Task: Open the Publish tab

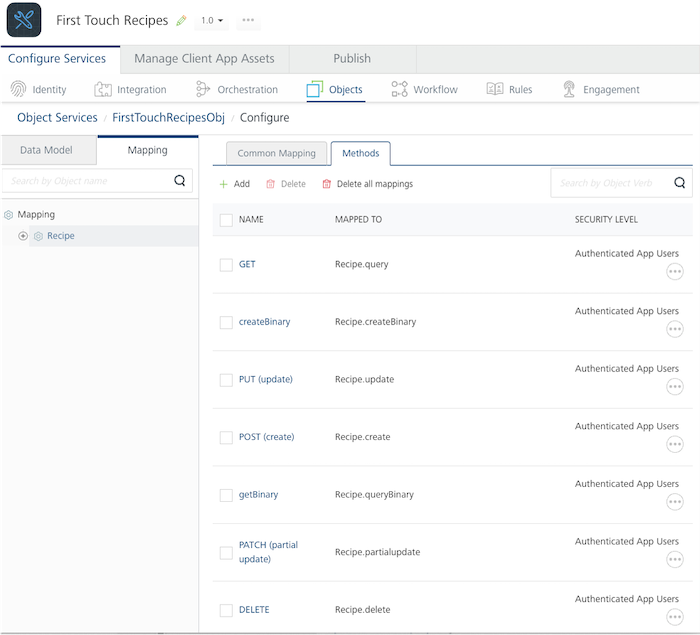Action: 352,58
